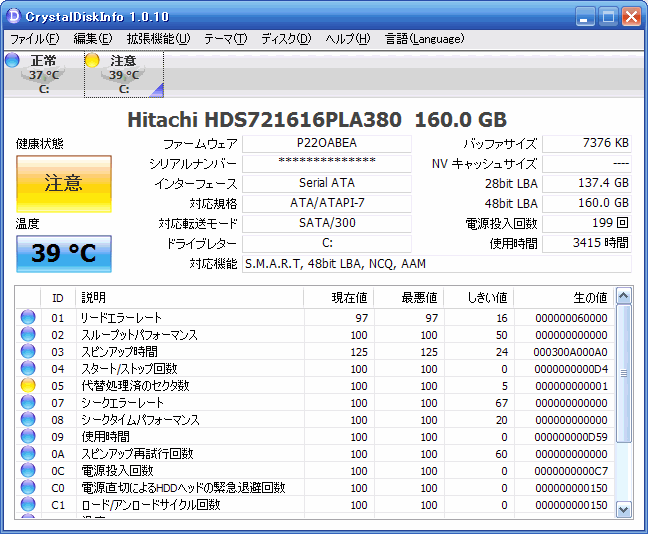Click the blue 39 °C temperature button
The width and height of the screenshot is (648, 534).
pyautogui.click(x=64, y=253)
